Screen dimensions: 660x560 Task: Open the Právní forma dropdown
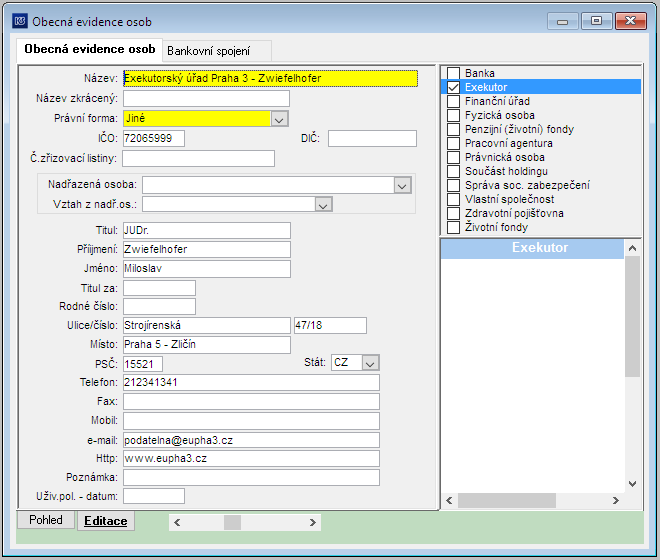pos(279,119)
